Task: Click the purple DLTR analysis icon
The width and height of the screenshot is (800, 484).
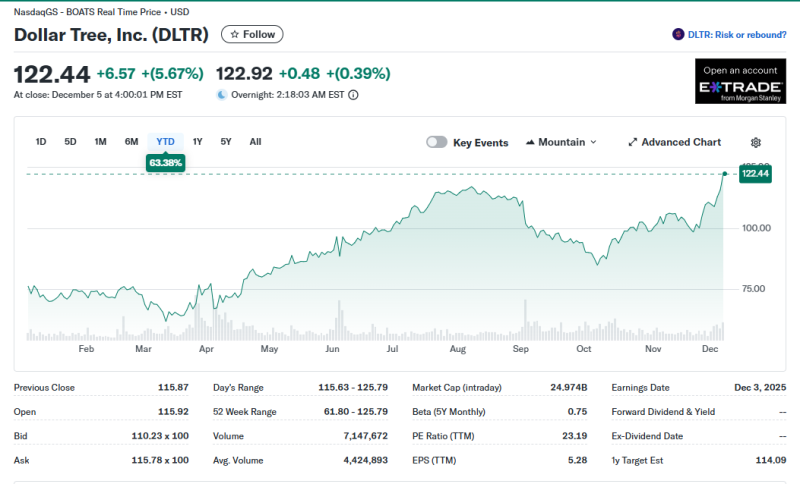Action: 678,34
